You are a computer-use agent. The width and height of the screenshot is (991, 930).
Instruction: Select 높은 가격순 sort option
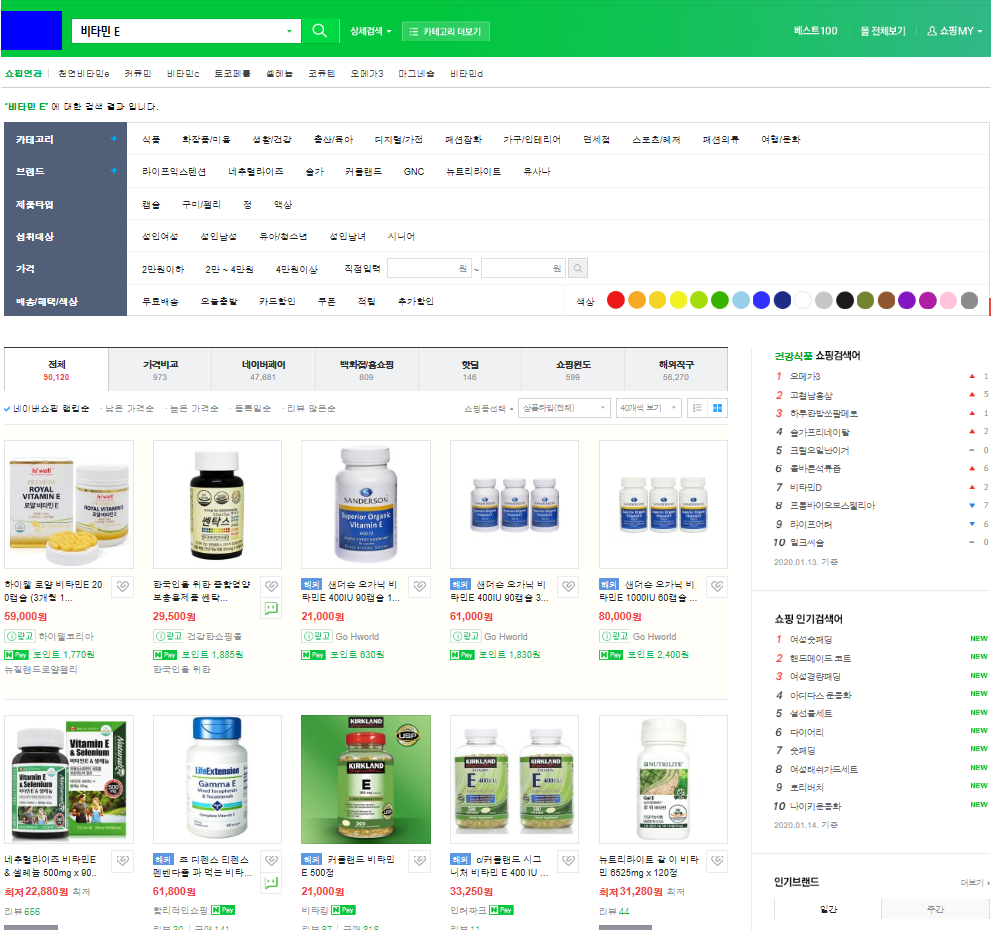coord(194,408)
